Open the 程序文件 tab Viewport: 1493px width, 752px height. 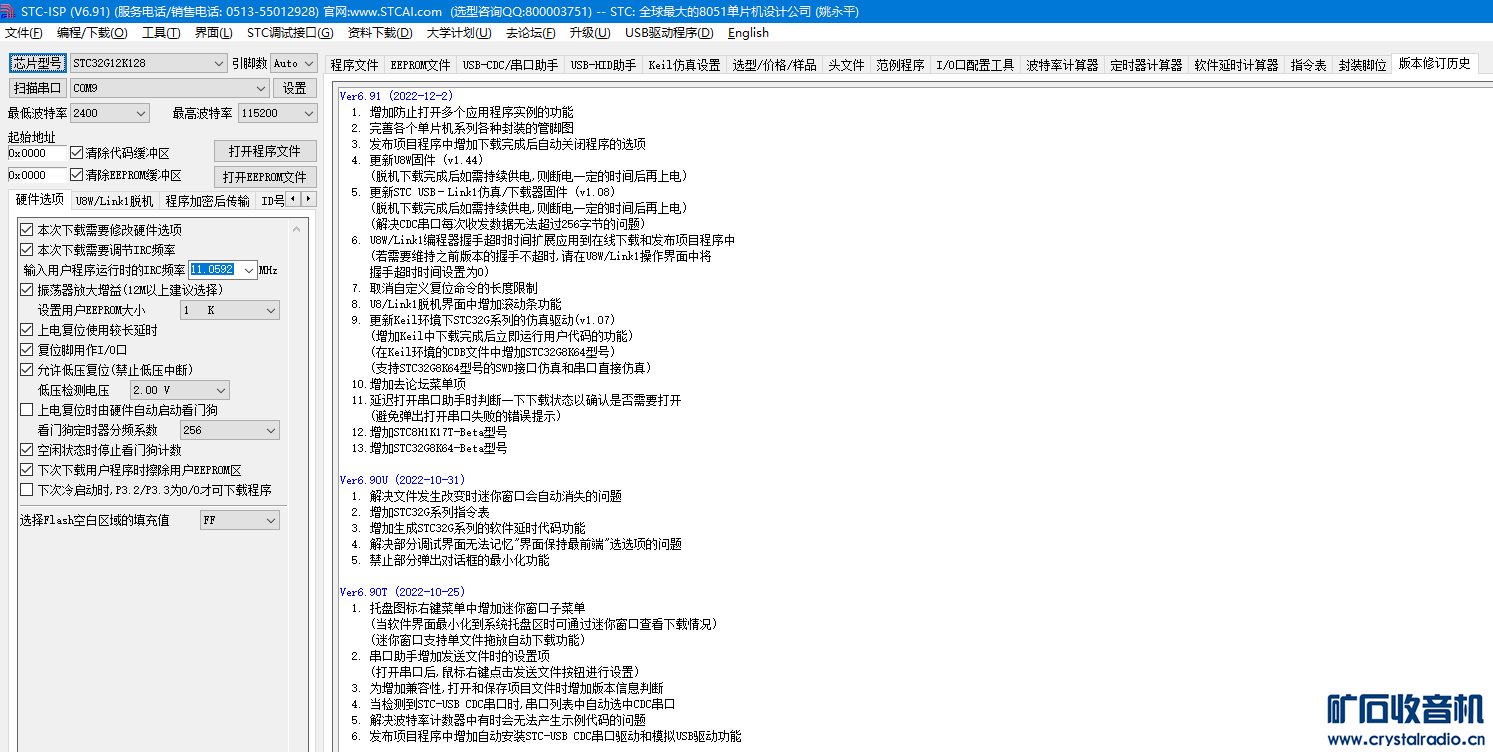[355, 65]
